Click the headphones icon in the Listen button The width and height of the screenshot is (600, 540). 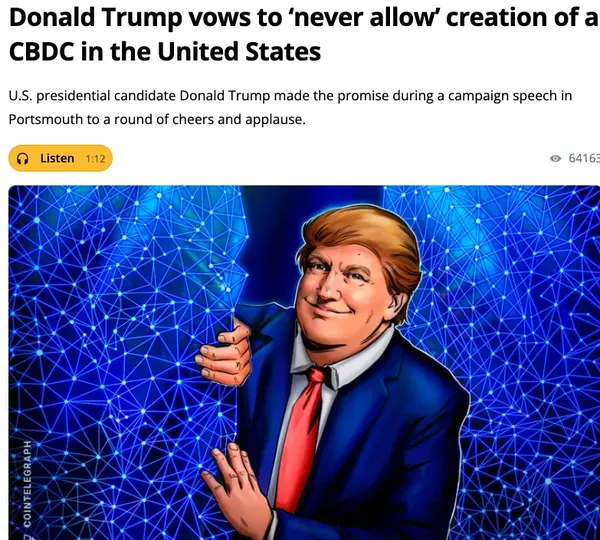tap(23, 158)
